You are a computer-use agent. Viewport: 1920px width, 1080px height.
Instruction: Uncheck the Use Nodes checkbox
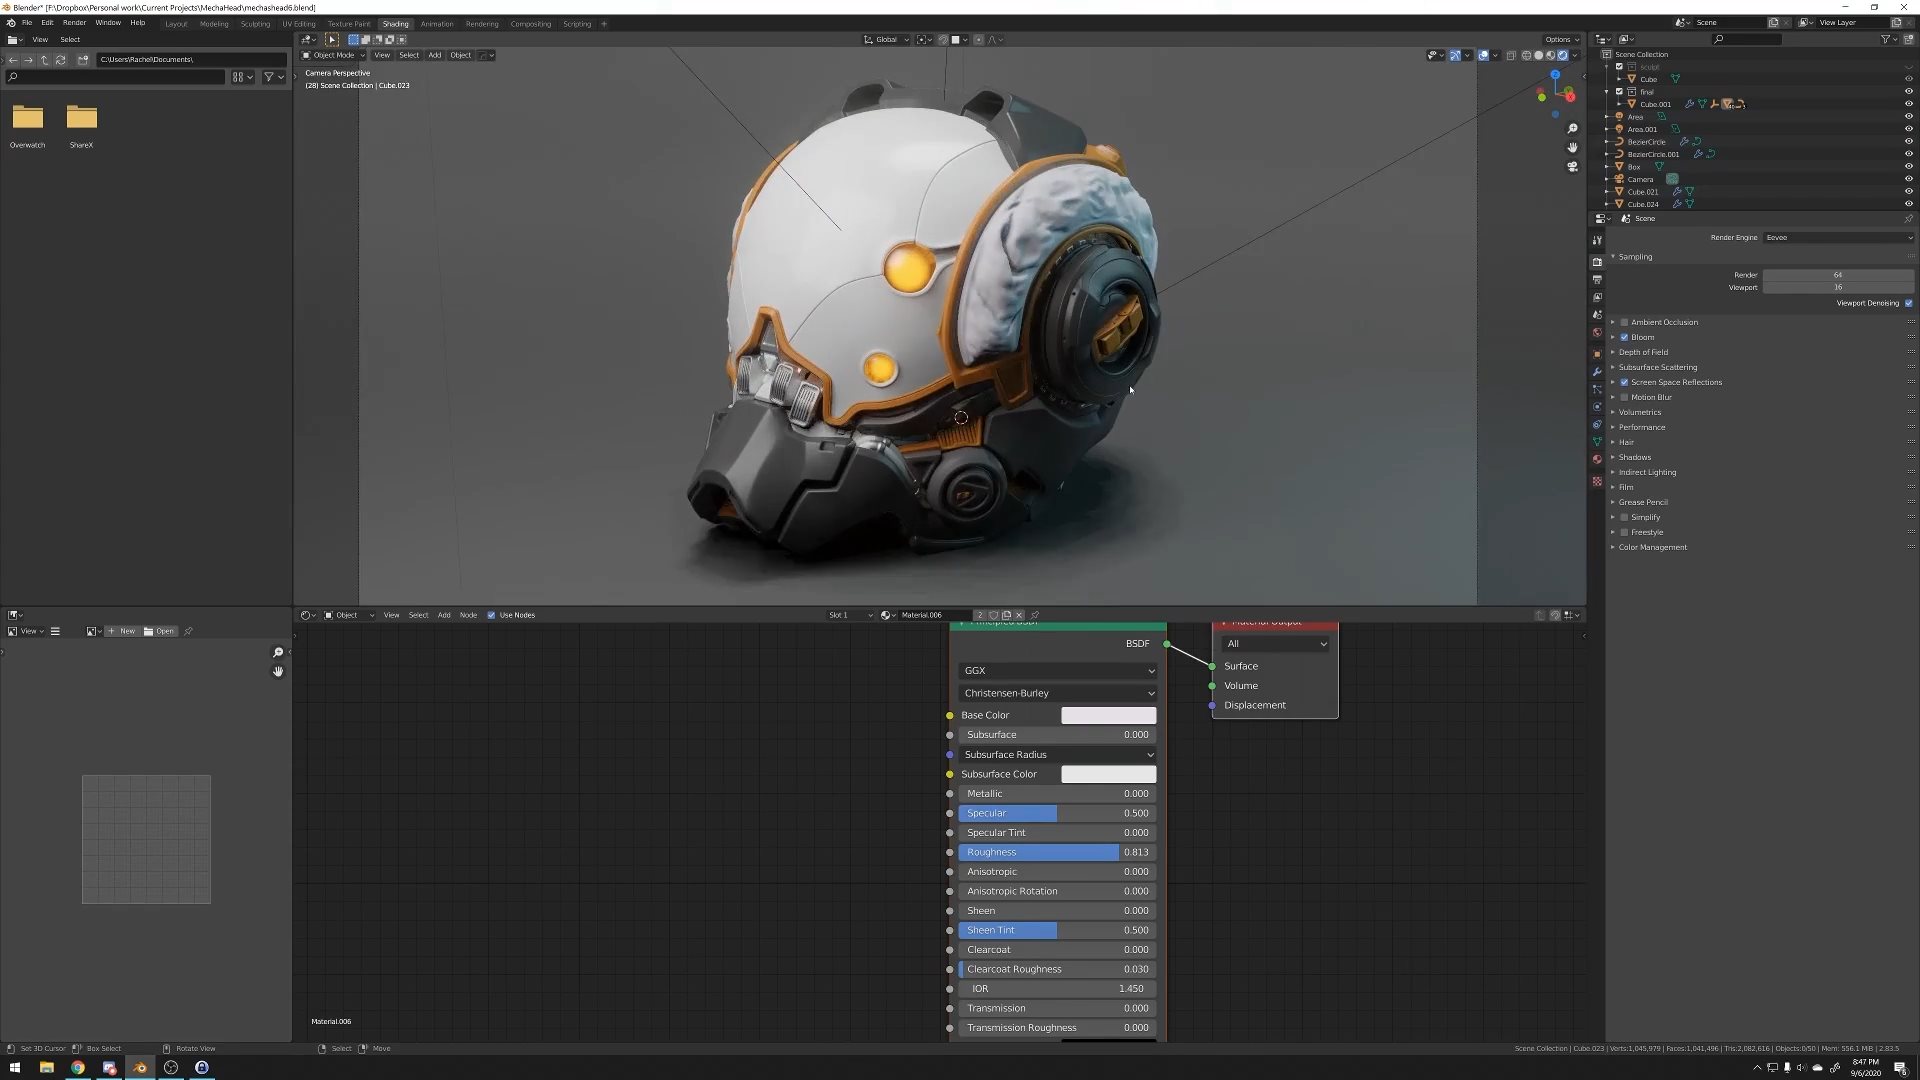point(491,615)
